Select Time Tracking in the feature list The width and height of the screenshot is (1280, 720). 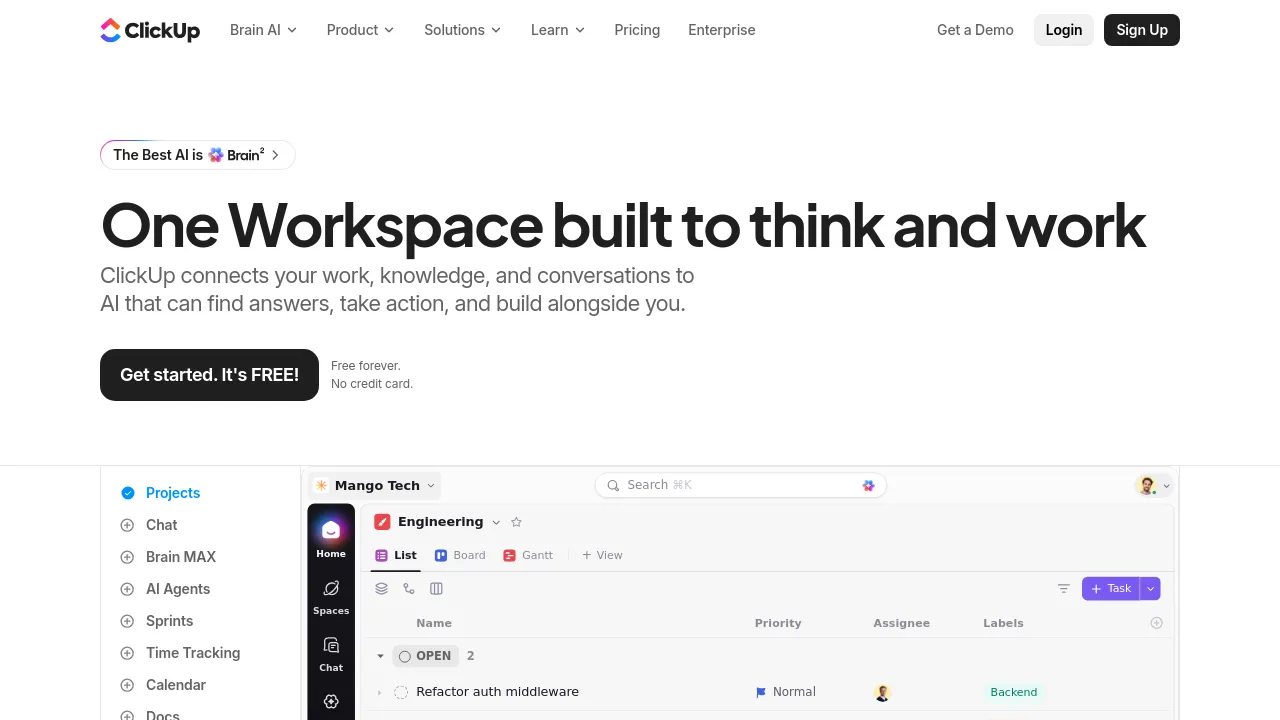pos(180,653)
